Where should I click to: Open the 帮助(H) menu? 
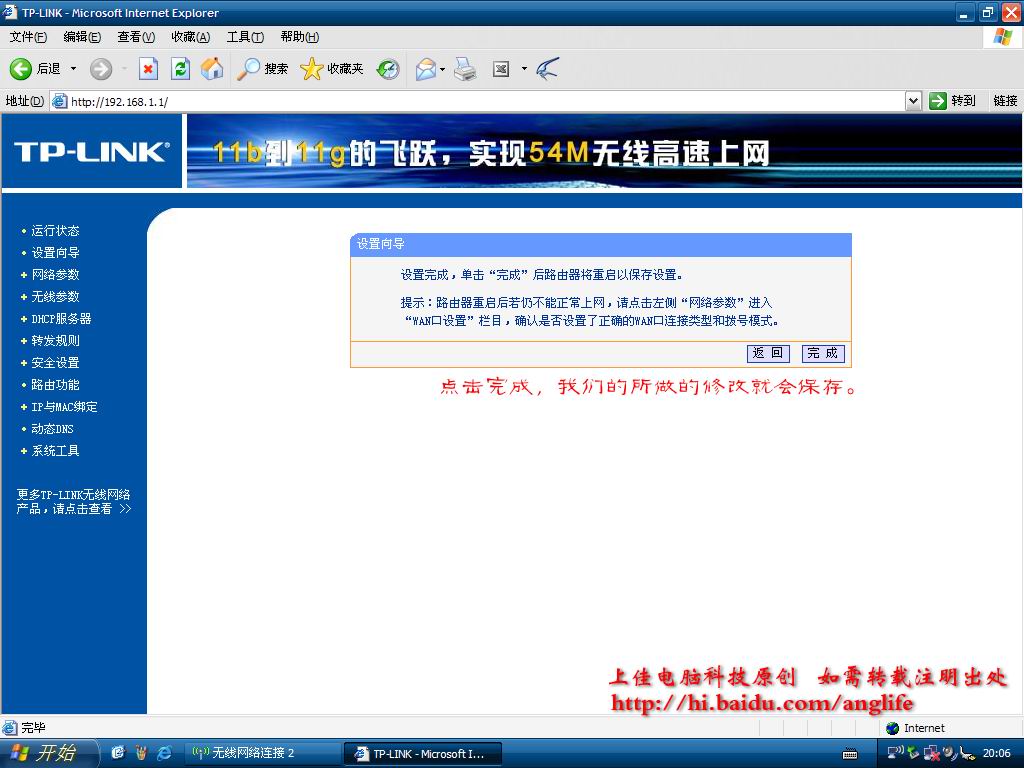click(300, 37)
